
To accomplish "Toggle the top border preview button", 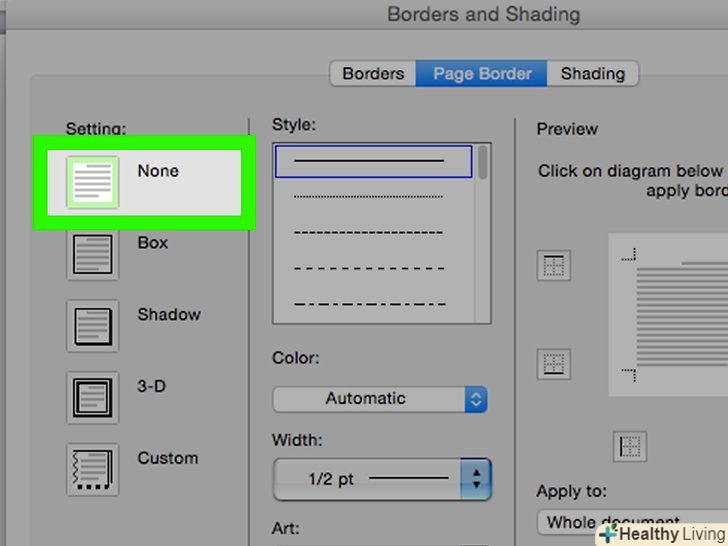I will [553, 265].
